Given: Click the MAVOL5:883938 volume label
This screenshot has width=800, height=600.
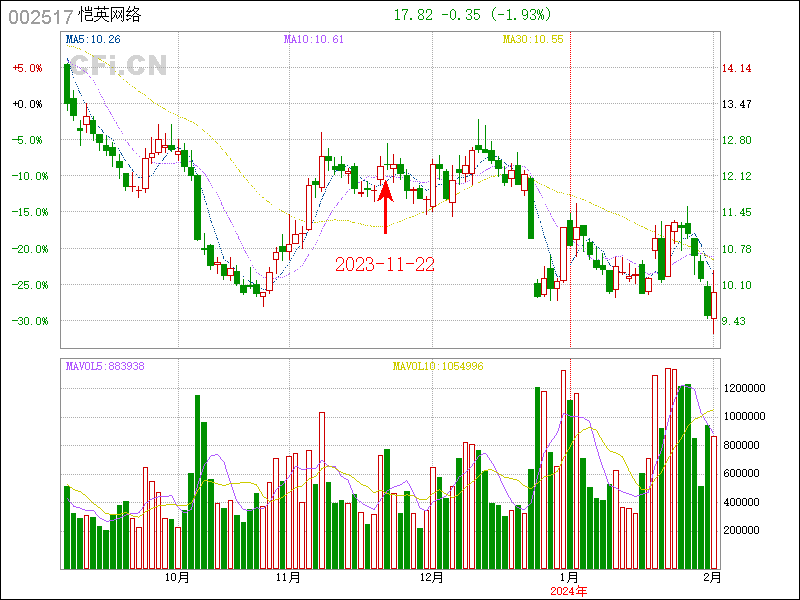Looking at the screenshot, I should point(105,366).
